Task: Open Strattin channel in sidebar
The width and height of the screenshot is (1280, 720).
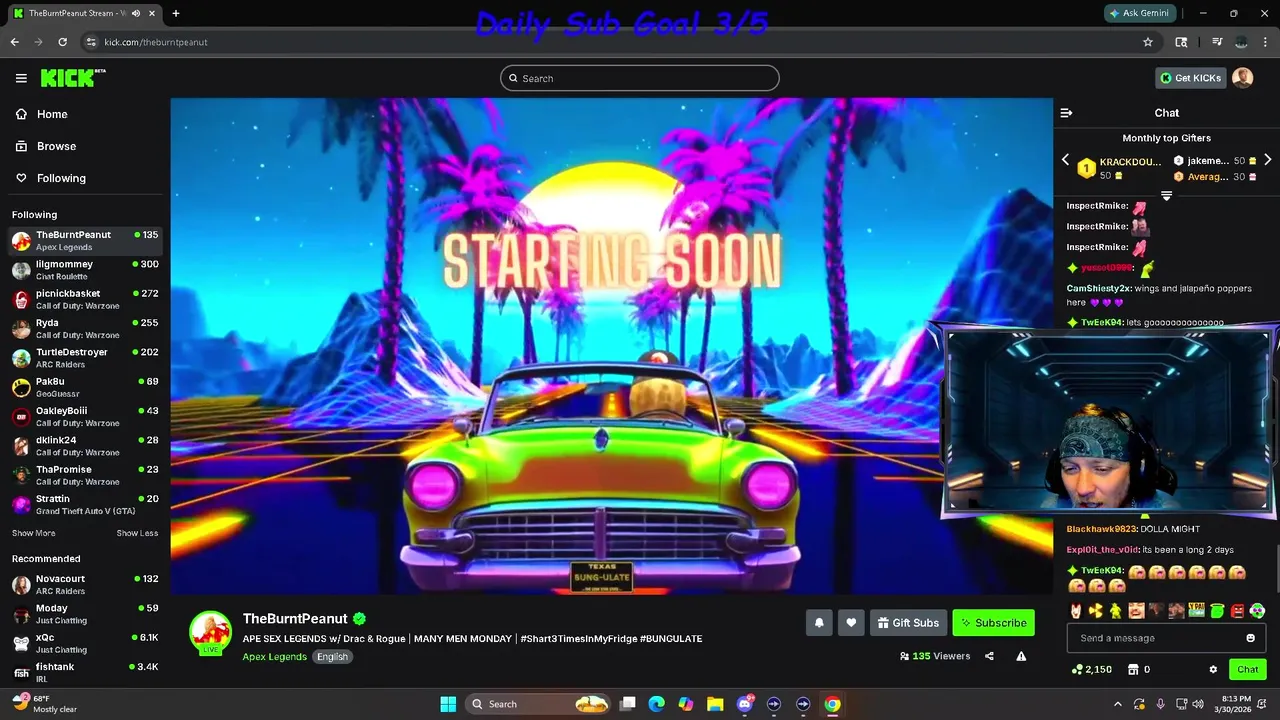Action: [85, 504]
